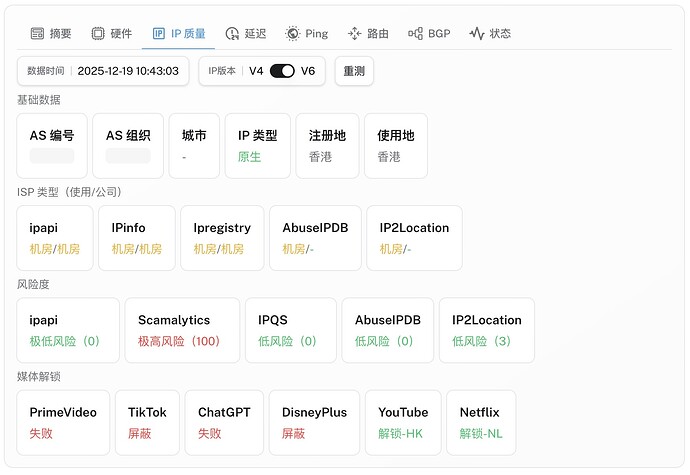Click the V4 label
The width and height of the screenshot is (690, 475).
[x=256, y=71]
